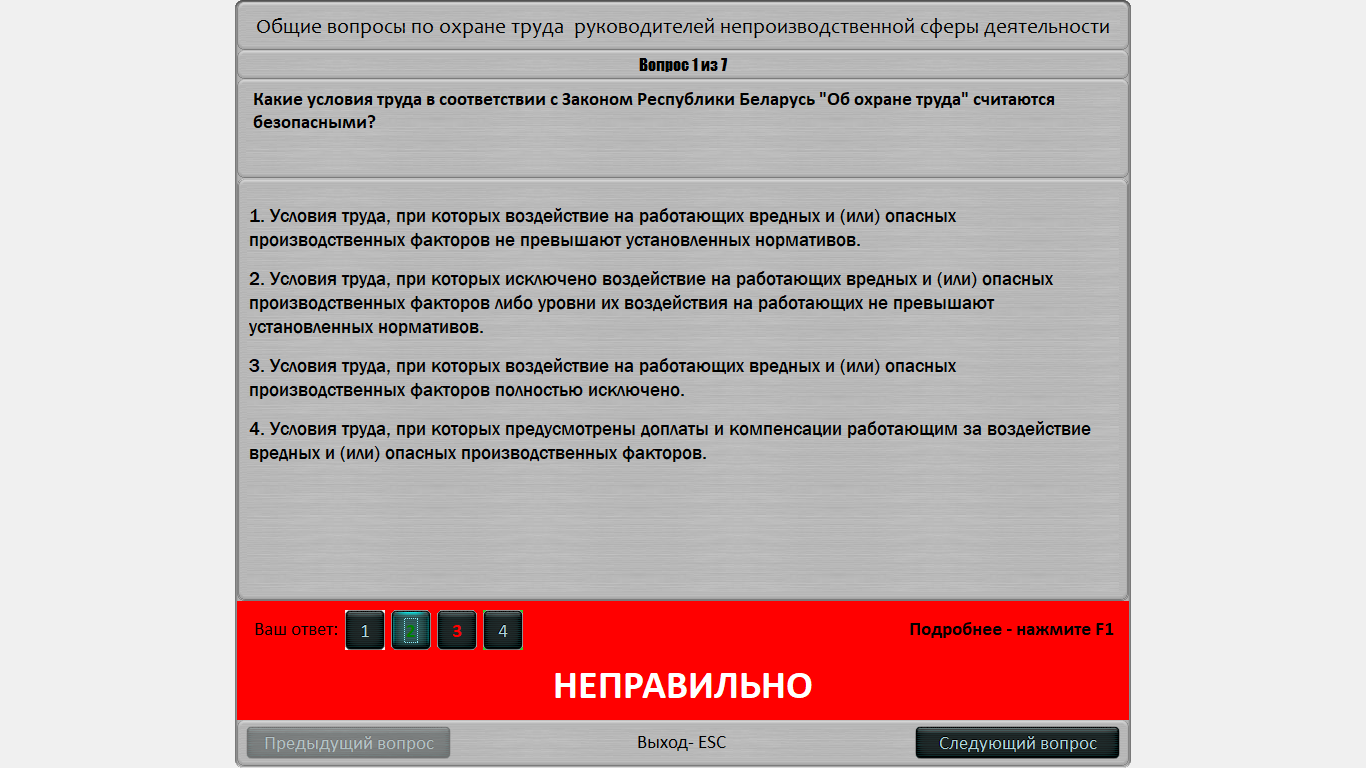Click the quiz title about охране труда
The image size is (1366, 768).
point(683,27)
